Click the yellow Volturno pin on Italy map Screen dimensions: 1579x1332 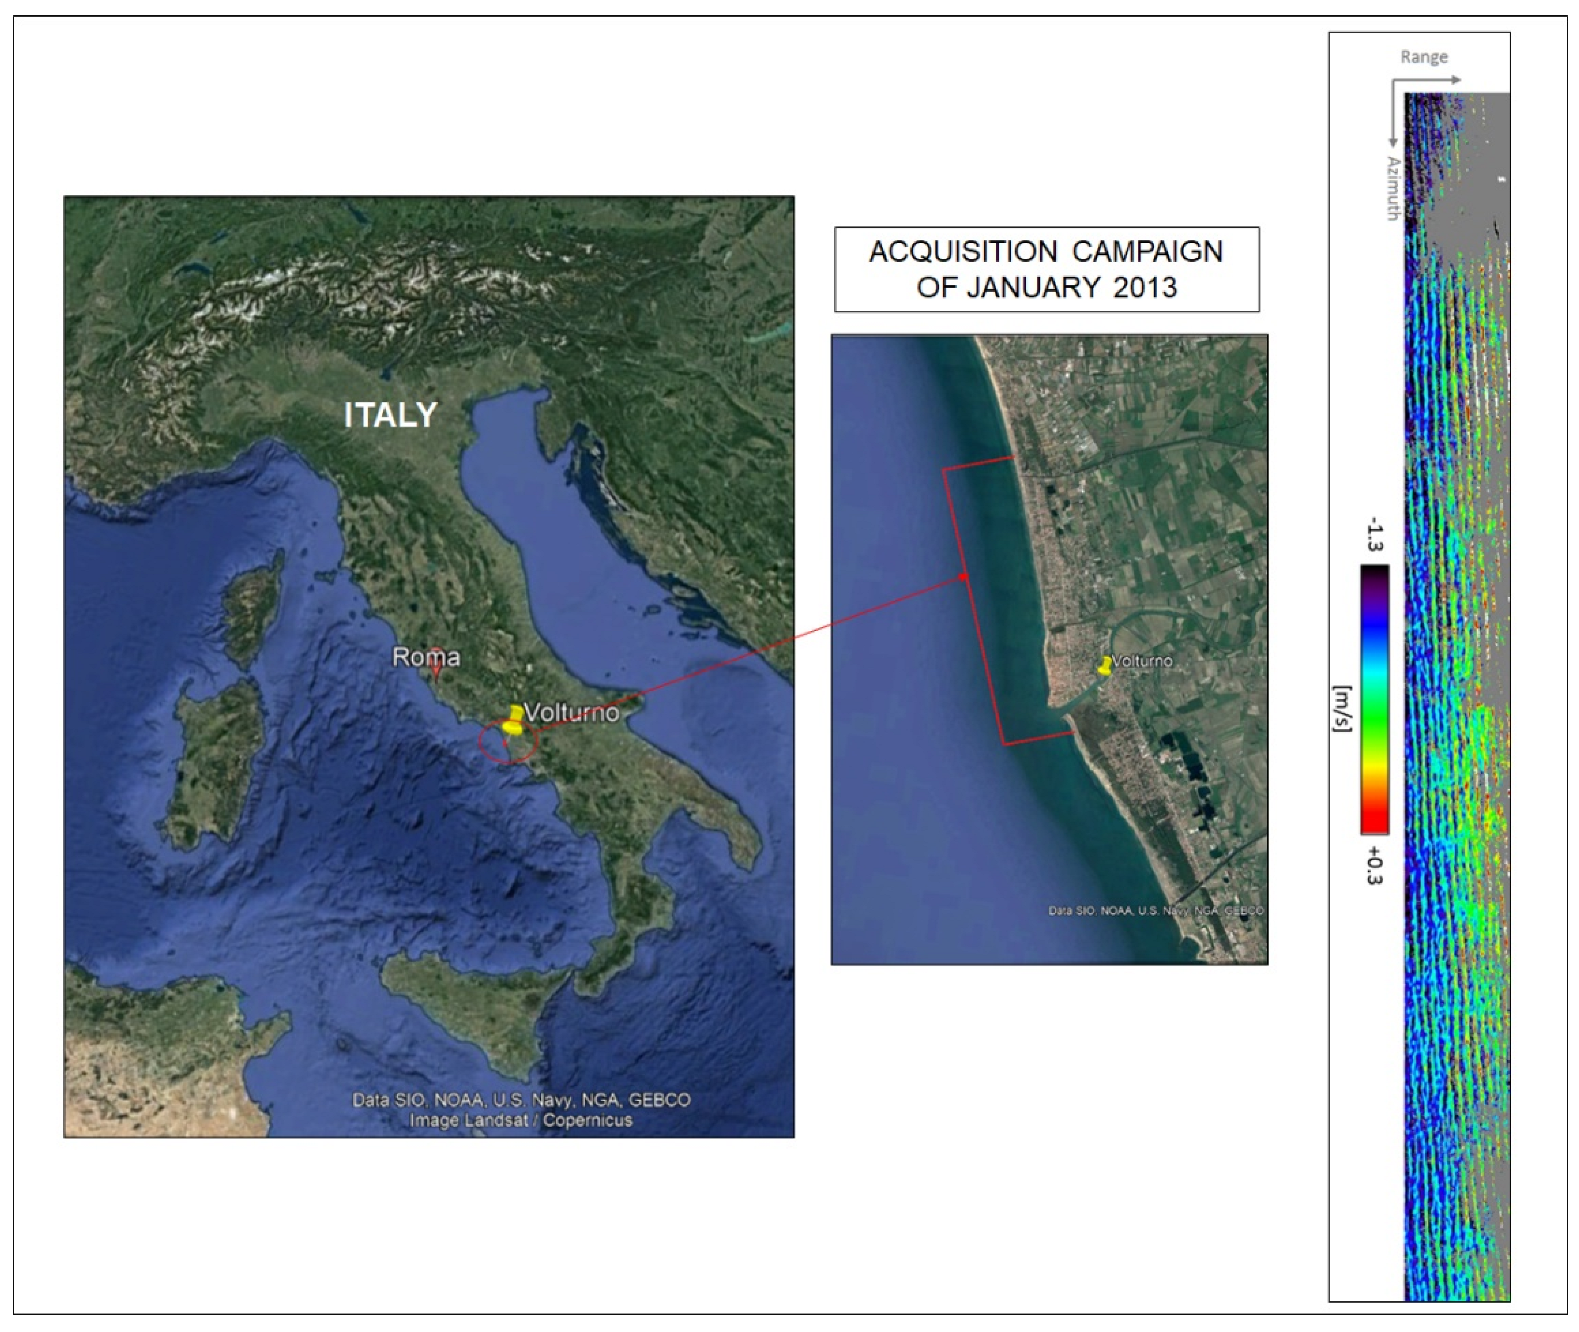(514, 721)
